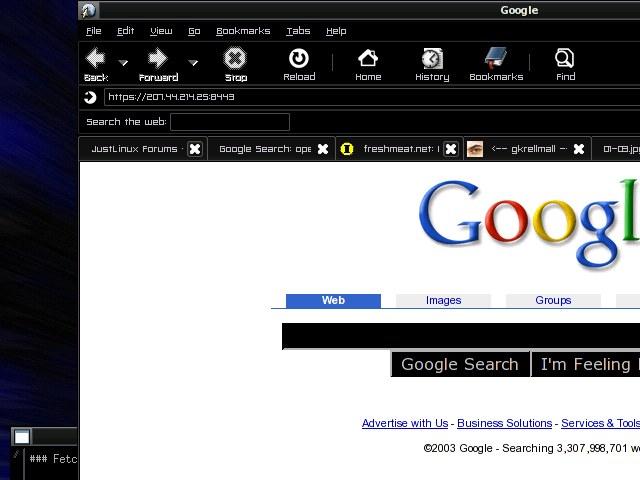Select the Groups search category
The image size is (640, 480).
click(553, 300)
